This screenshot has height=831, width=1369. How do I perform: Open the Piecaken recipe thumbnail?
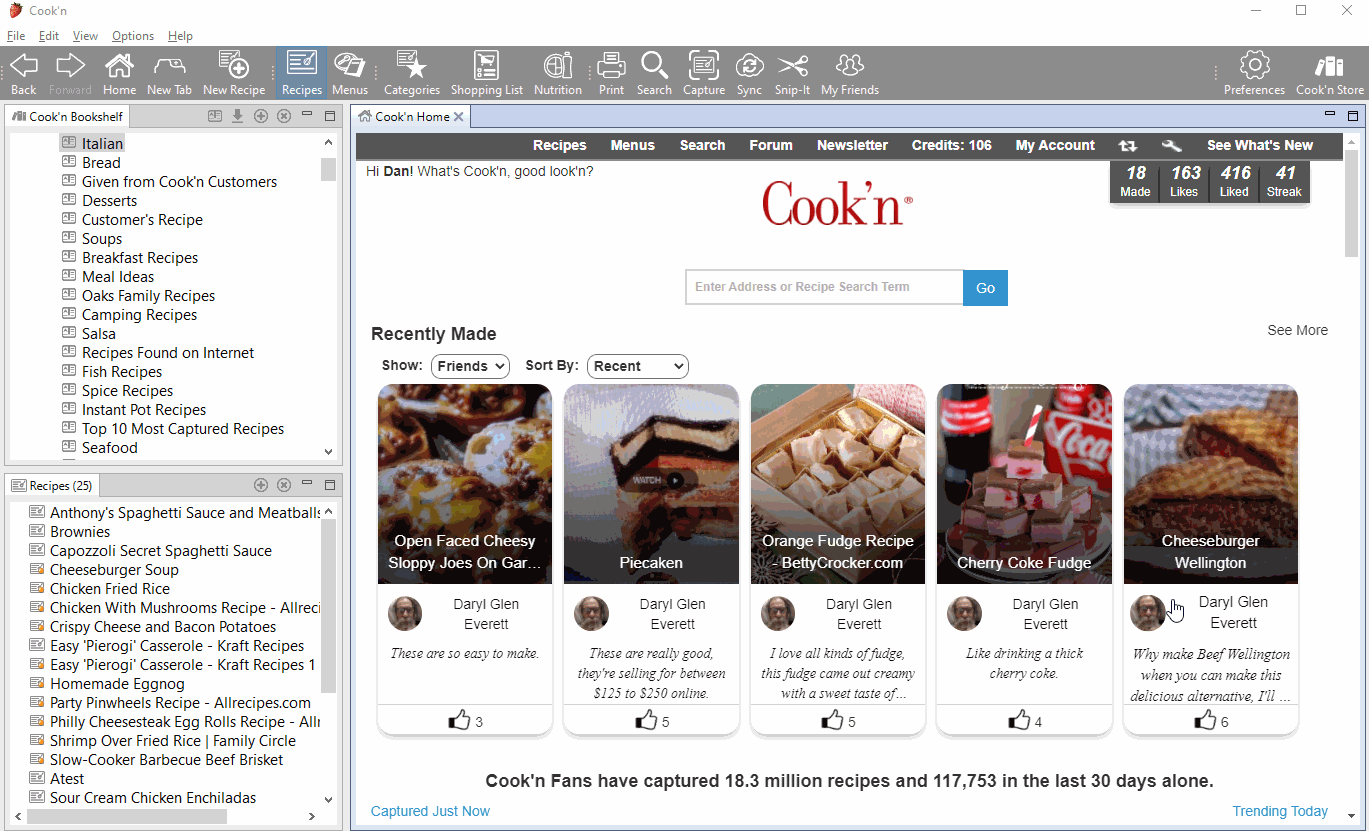point(651,484)
